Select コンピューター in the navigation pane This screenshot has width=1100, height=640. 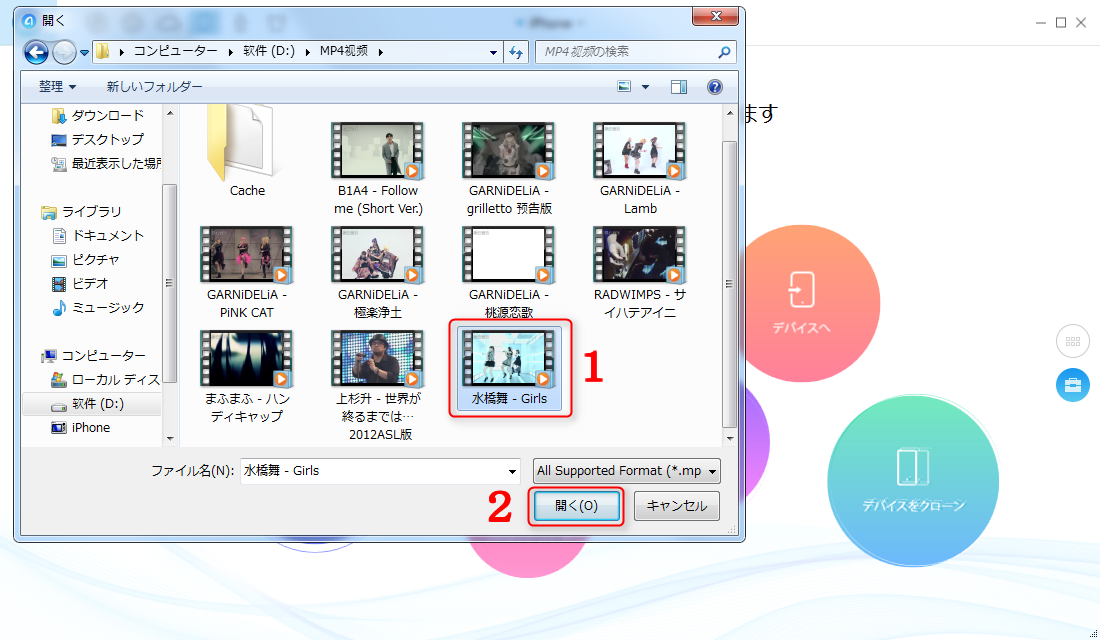point(93,356)
